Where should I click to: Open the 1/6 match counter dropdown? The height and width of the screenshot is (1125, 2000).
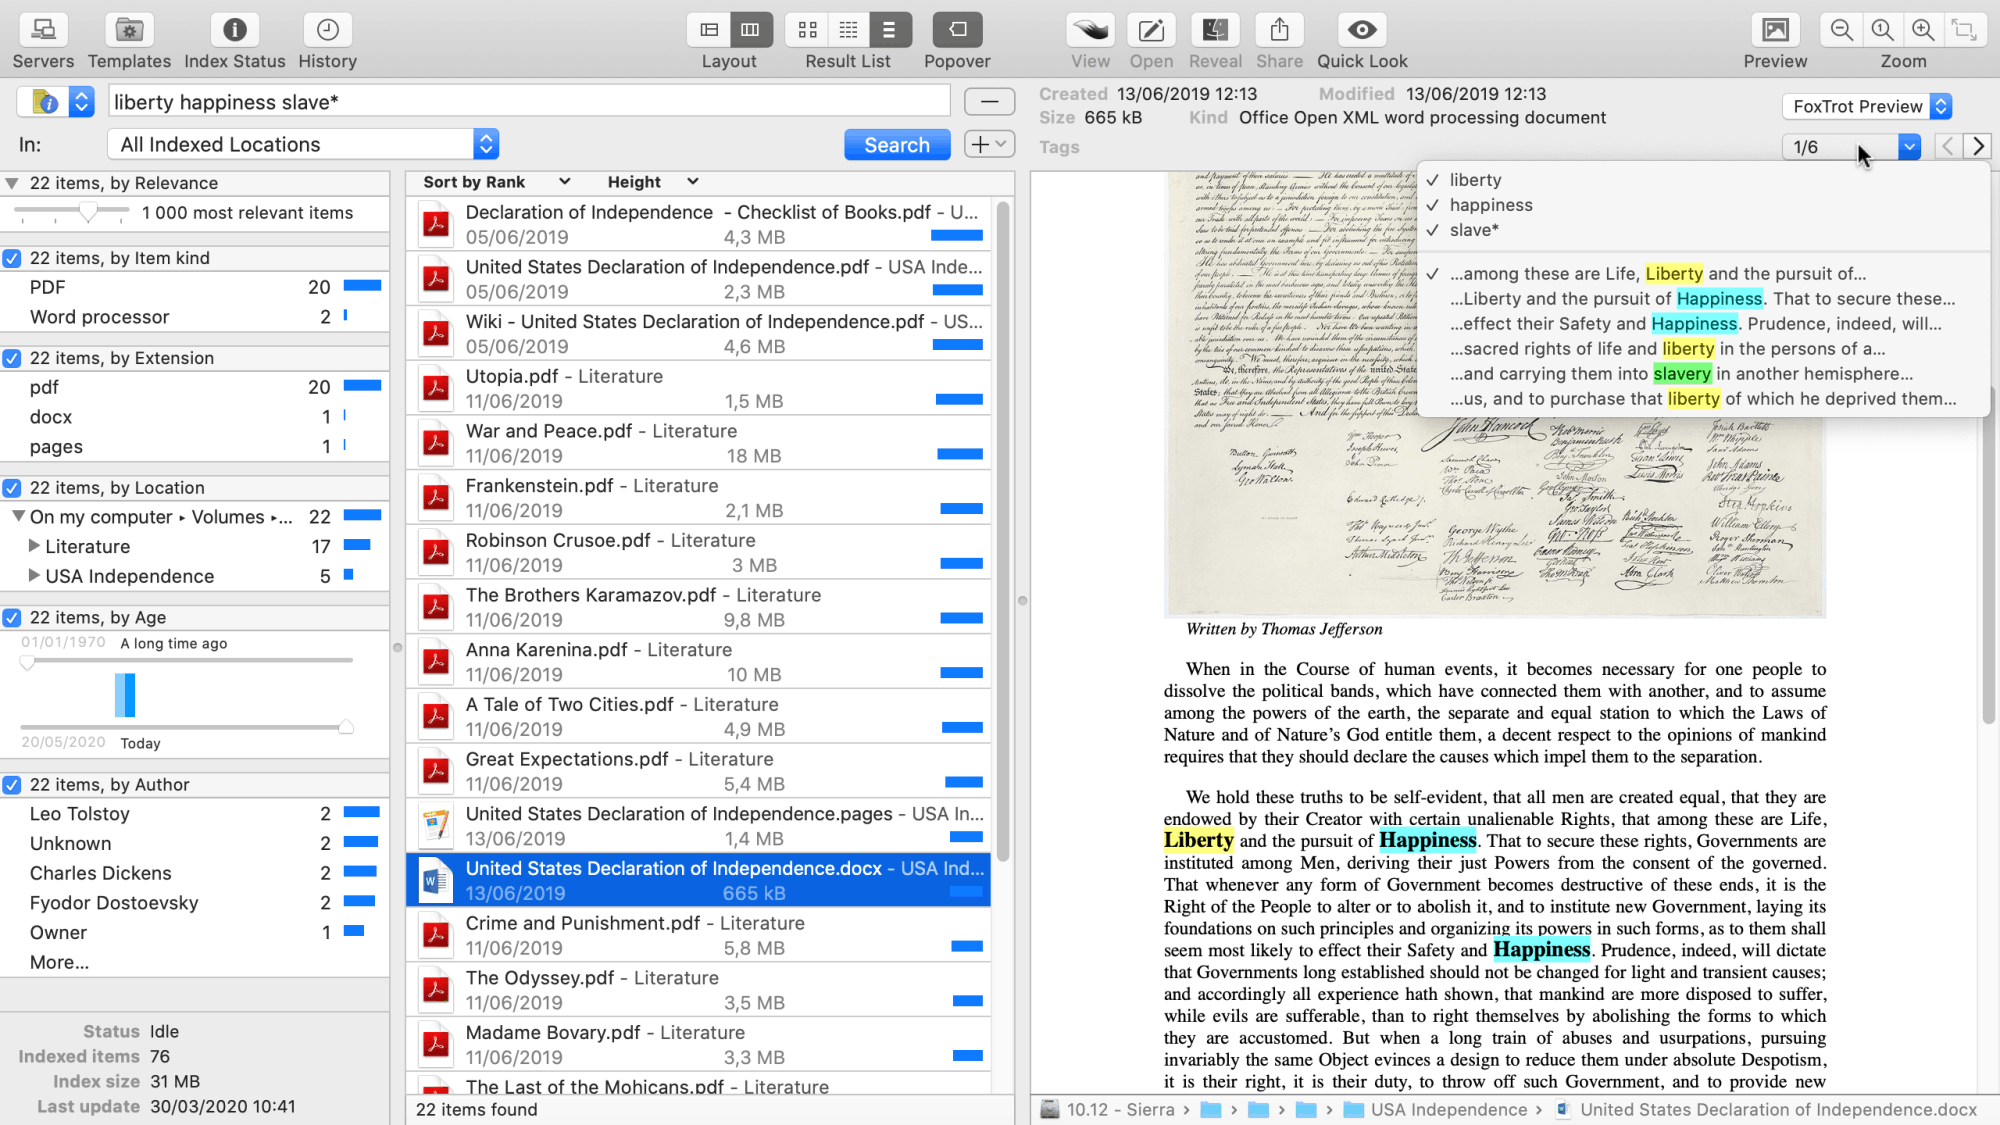1851,147
